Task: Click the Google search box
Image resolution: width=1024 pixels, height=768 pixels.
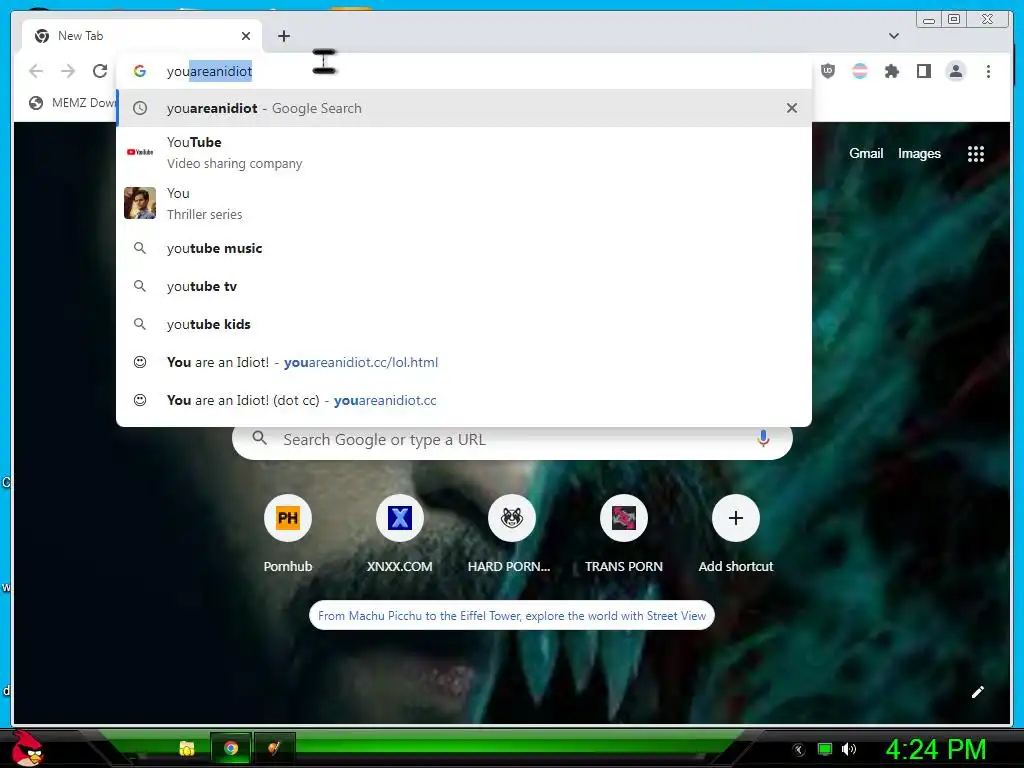Action: coord(512,440)
